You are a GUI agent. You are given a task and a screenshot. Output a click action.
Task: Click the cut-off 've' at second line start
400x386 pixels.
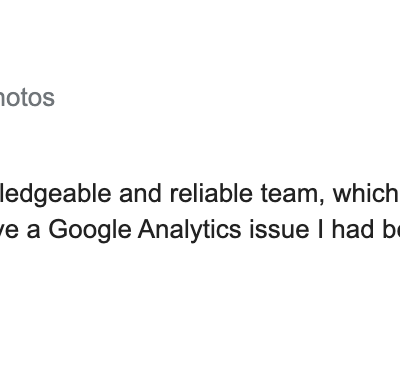(9, 232)
